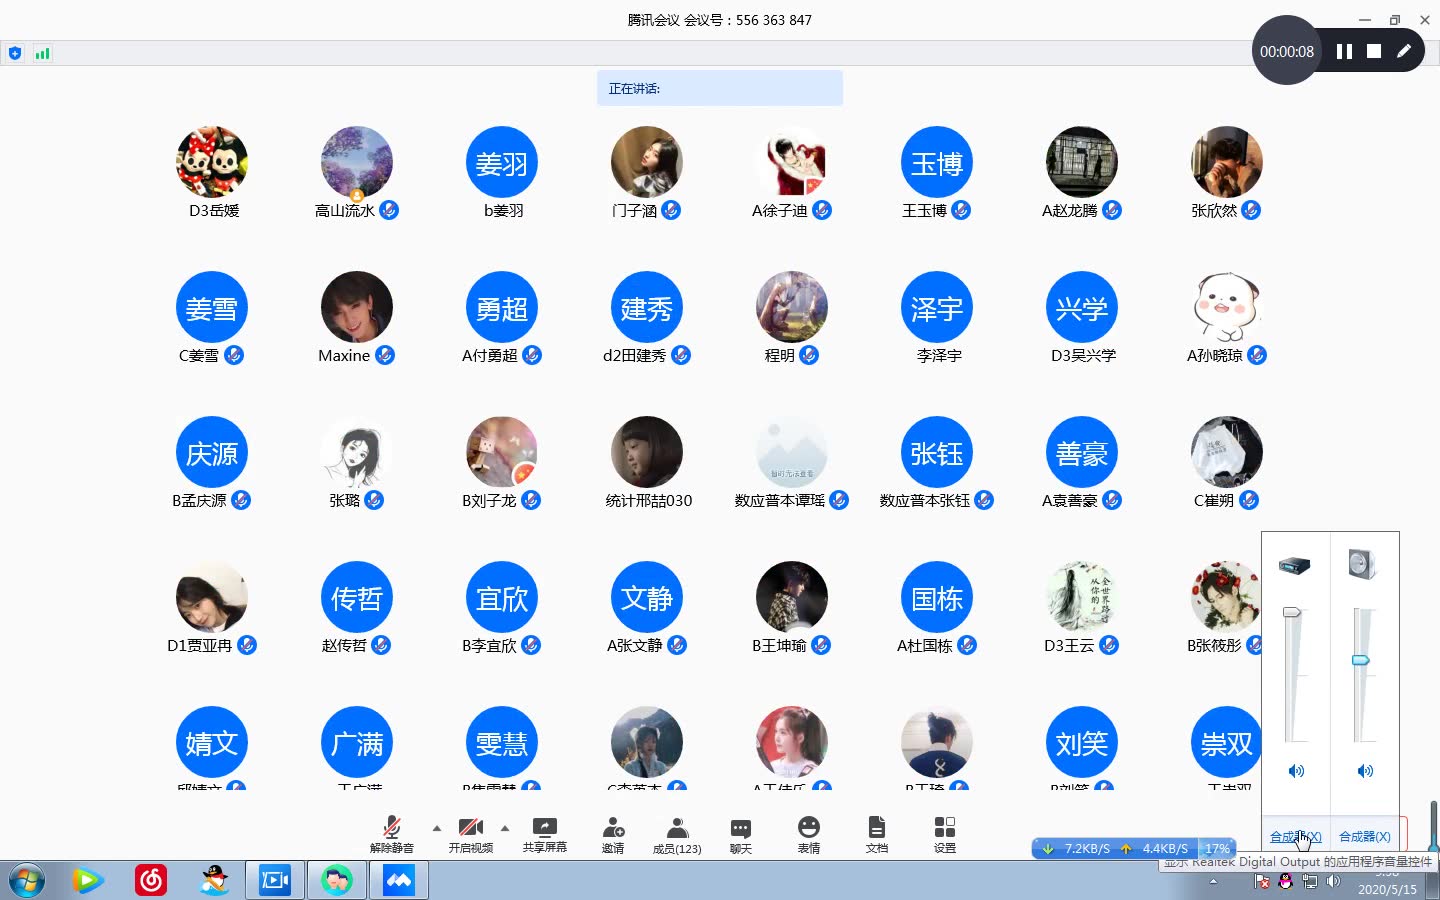
Task: Click the volume icon in system tray
Action: pyautogui.click(x=1333, y=882)
